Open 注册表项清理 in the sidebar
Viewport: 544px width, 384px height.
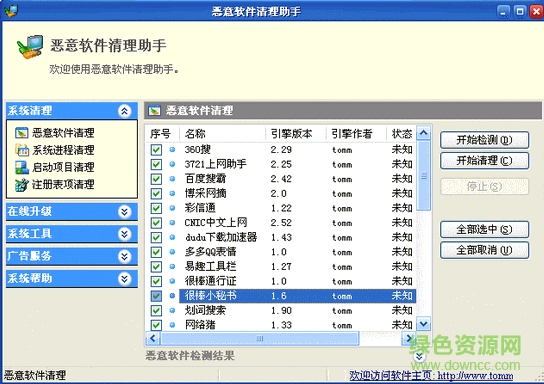[x=63, y=185]
